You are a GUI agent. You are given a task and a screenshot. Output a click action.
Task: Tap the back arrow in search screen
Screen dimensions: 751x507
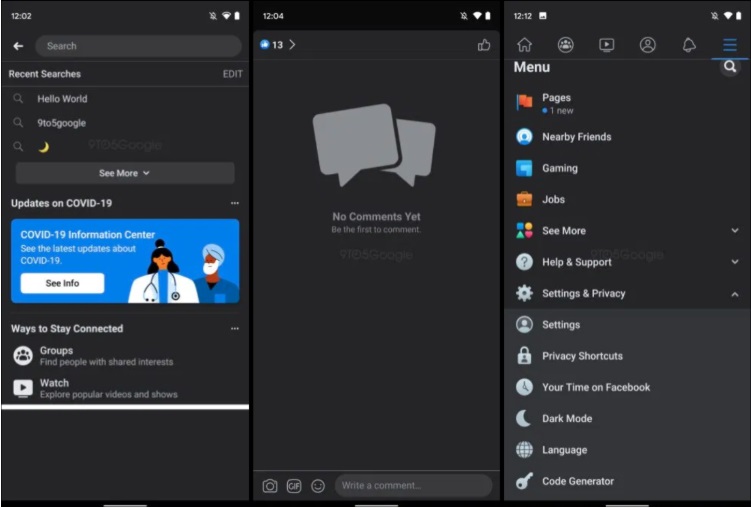click(x=18, y=46)
